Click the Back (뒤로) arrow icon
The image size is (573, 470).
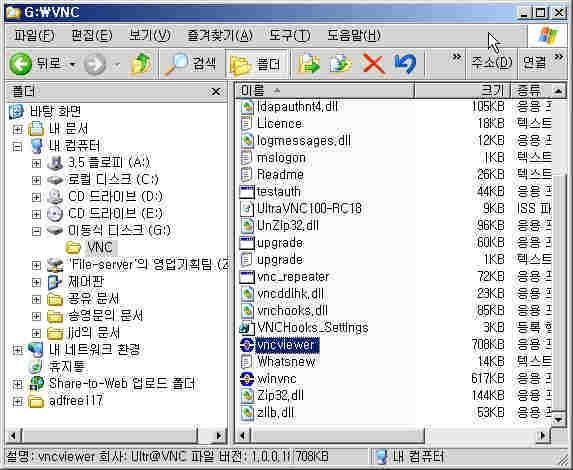[x=20, y=64]
